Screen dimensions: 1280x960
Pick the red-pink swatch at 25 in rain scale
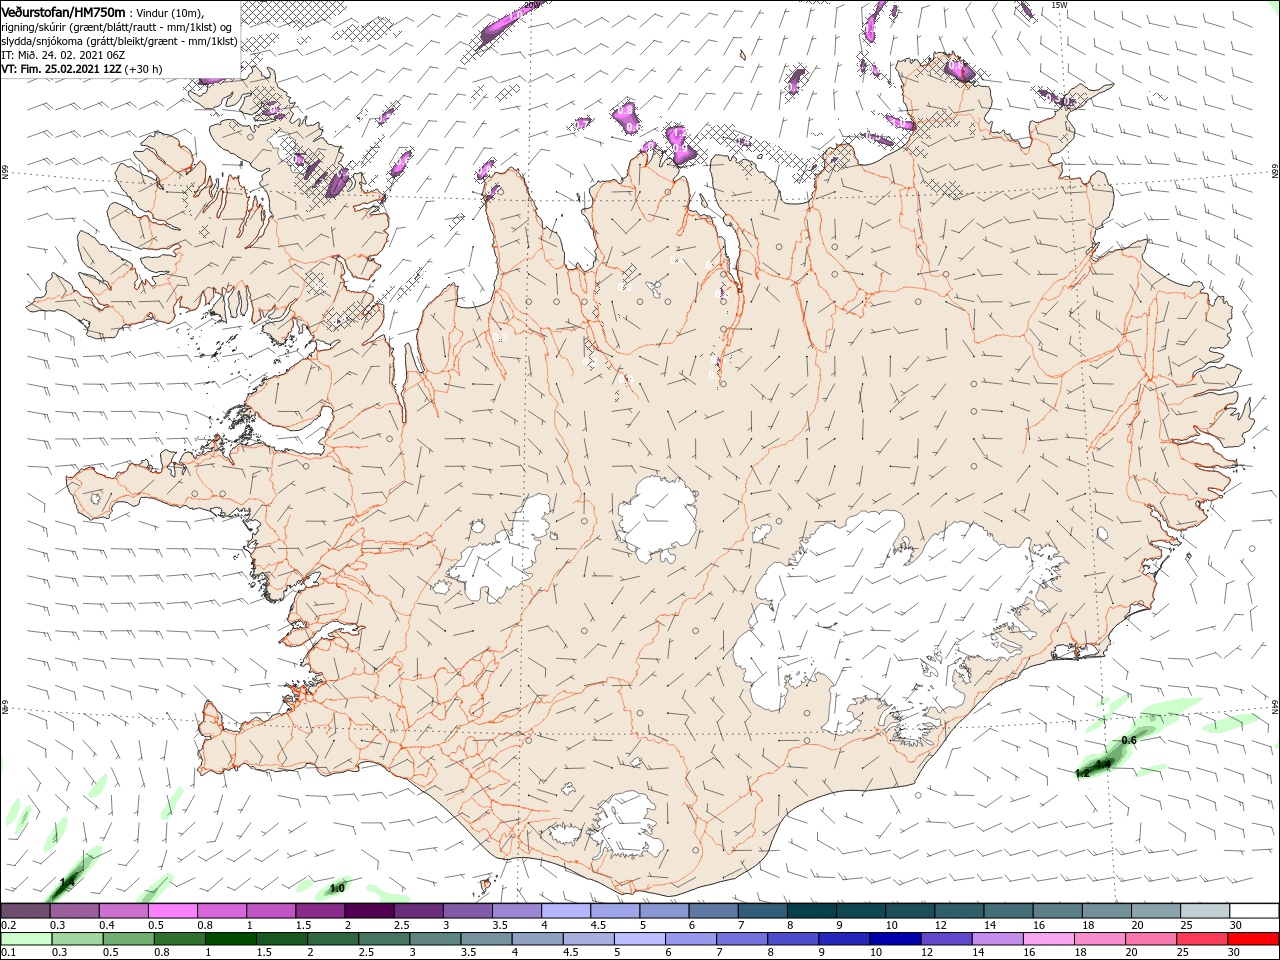click(x=1203, y=939)
